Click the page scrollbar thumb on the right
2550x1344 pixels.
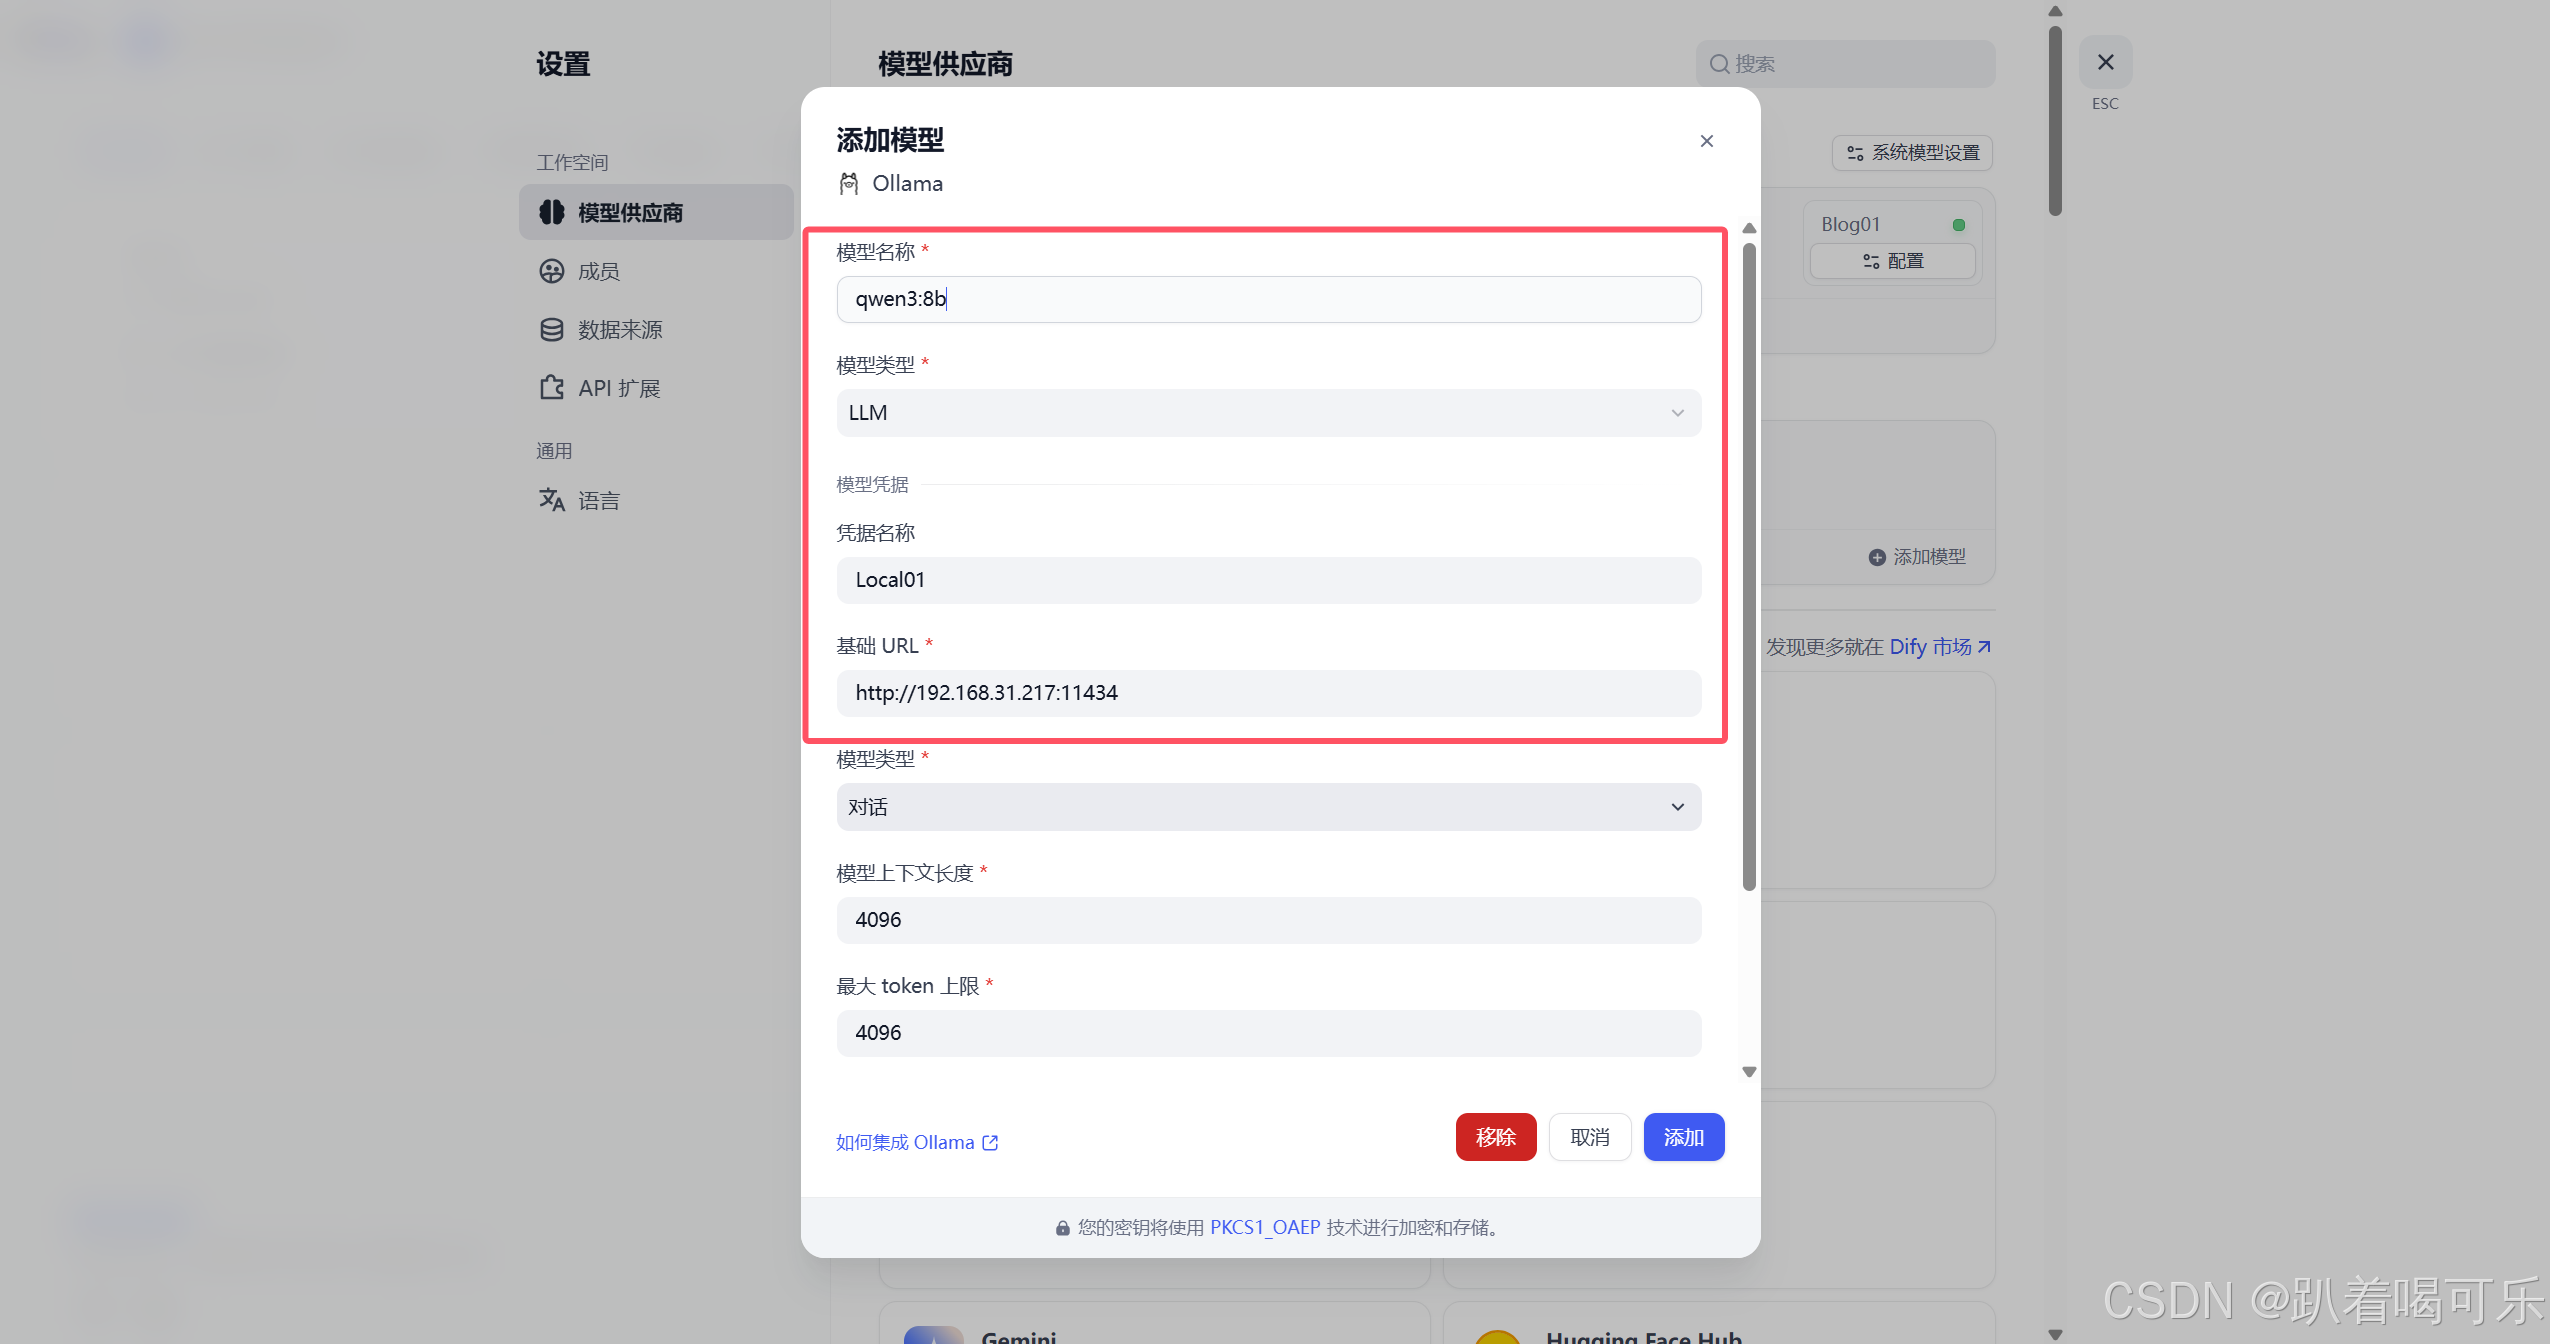pyautogui.click(x=2055, y=120)
